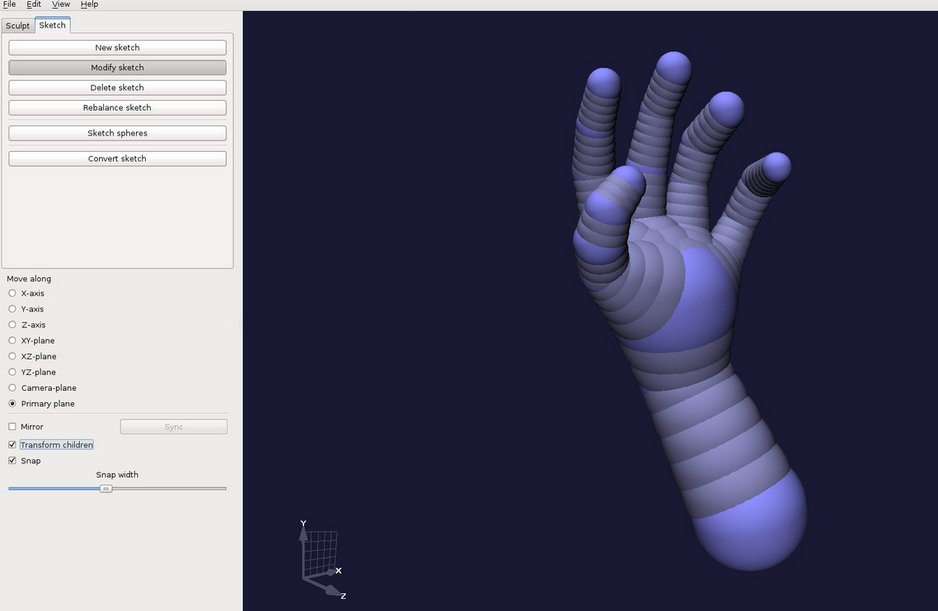Viewport: 938px width, 611px height.
Task: Open the Edit menu
Action: click(x=34, y=4)
